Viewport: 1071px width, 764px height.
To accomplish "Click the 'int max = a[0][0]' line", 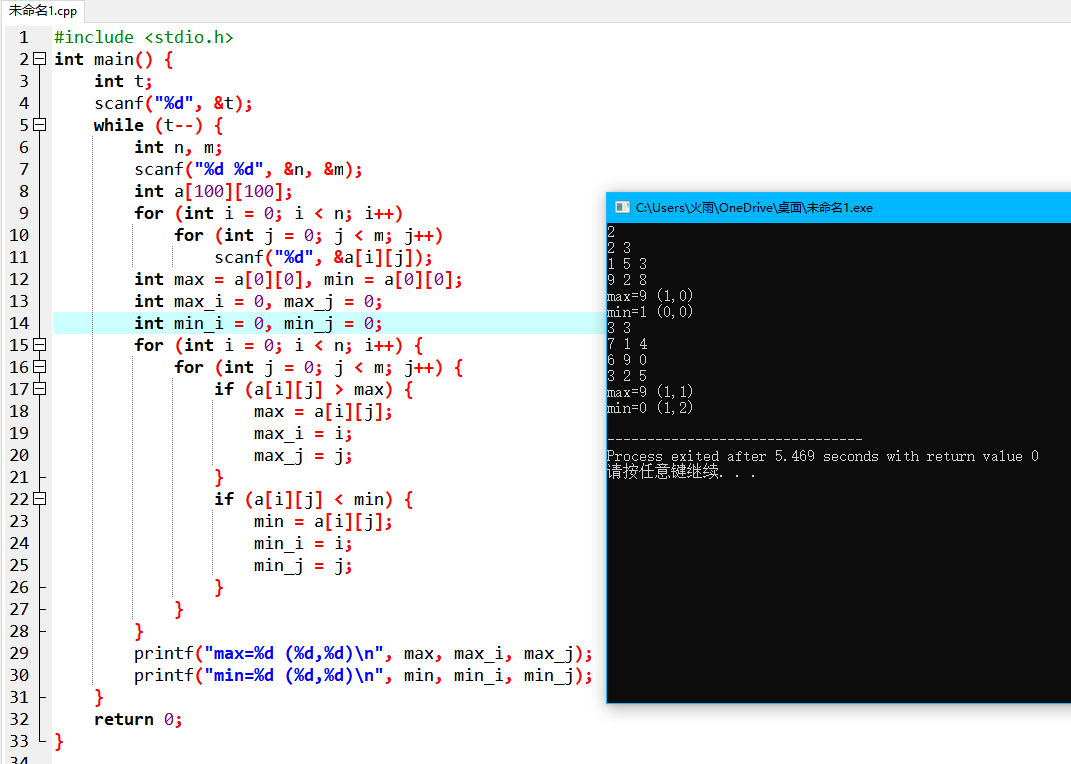I will tap(298, 279).
